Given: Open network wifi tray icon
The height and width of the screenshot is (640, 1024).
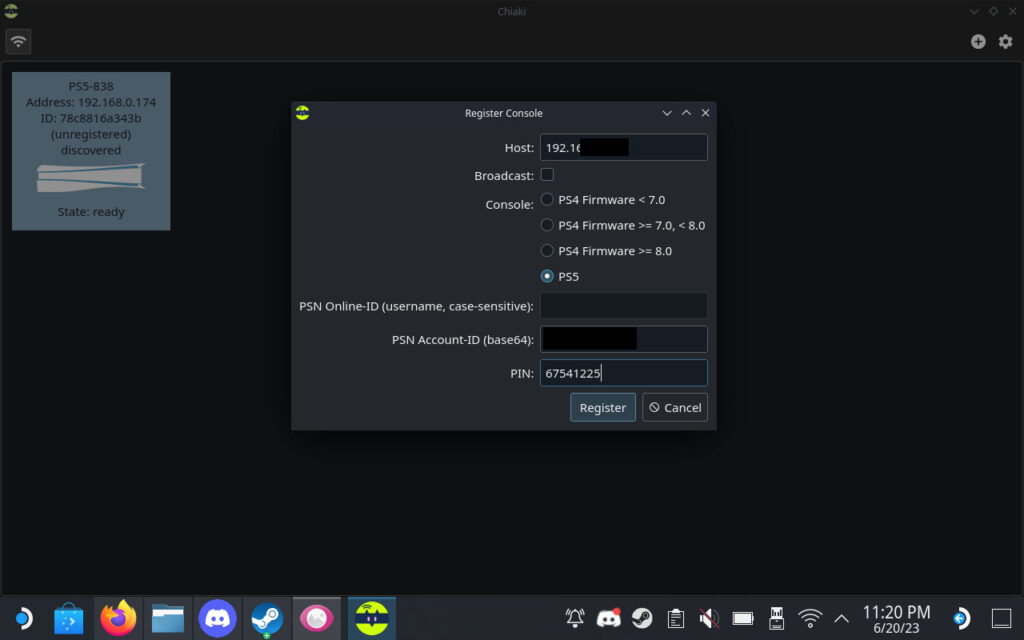Looking at the screenshot, I should pos(810,618).
